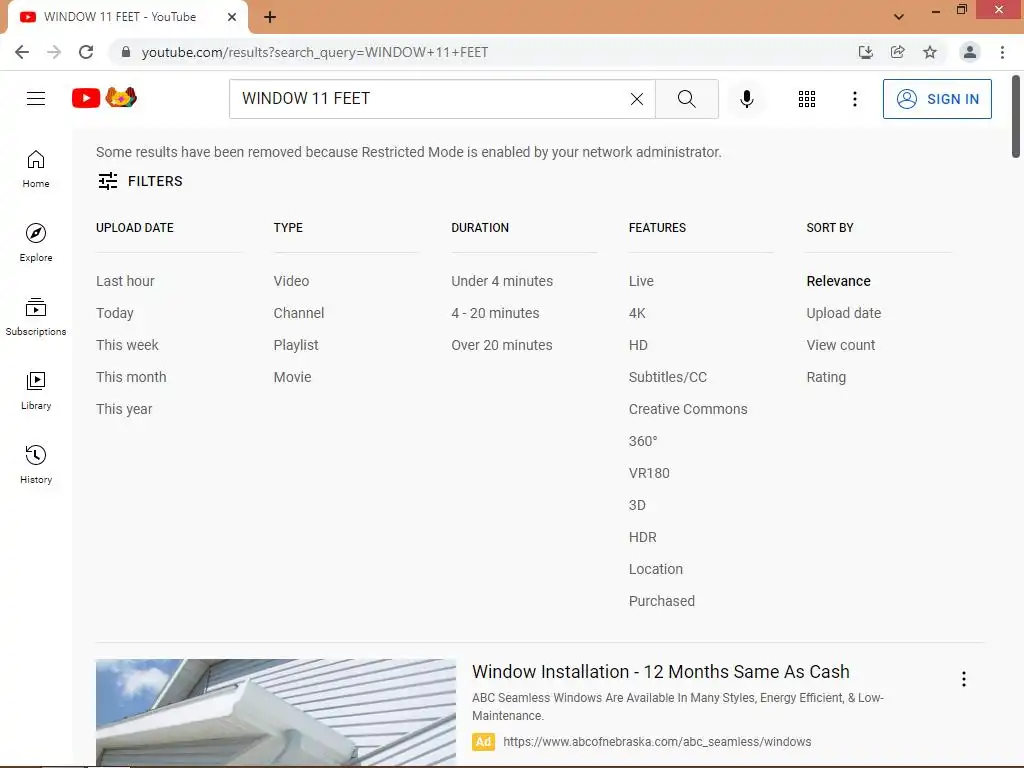Click the site lock icon

(x=126, y=52)
